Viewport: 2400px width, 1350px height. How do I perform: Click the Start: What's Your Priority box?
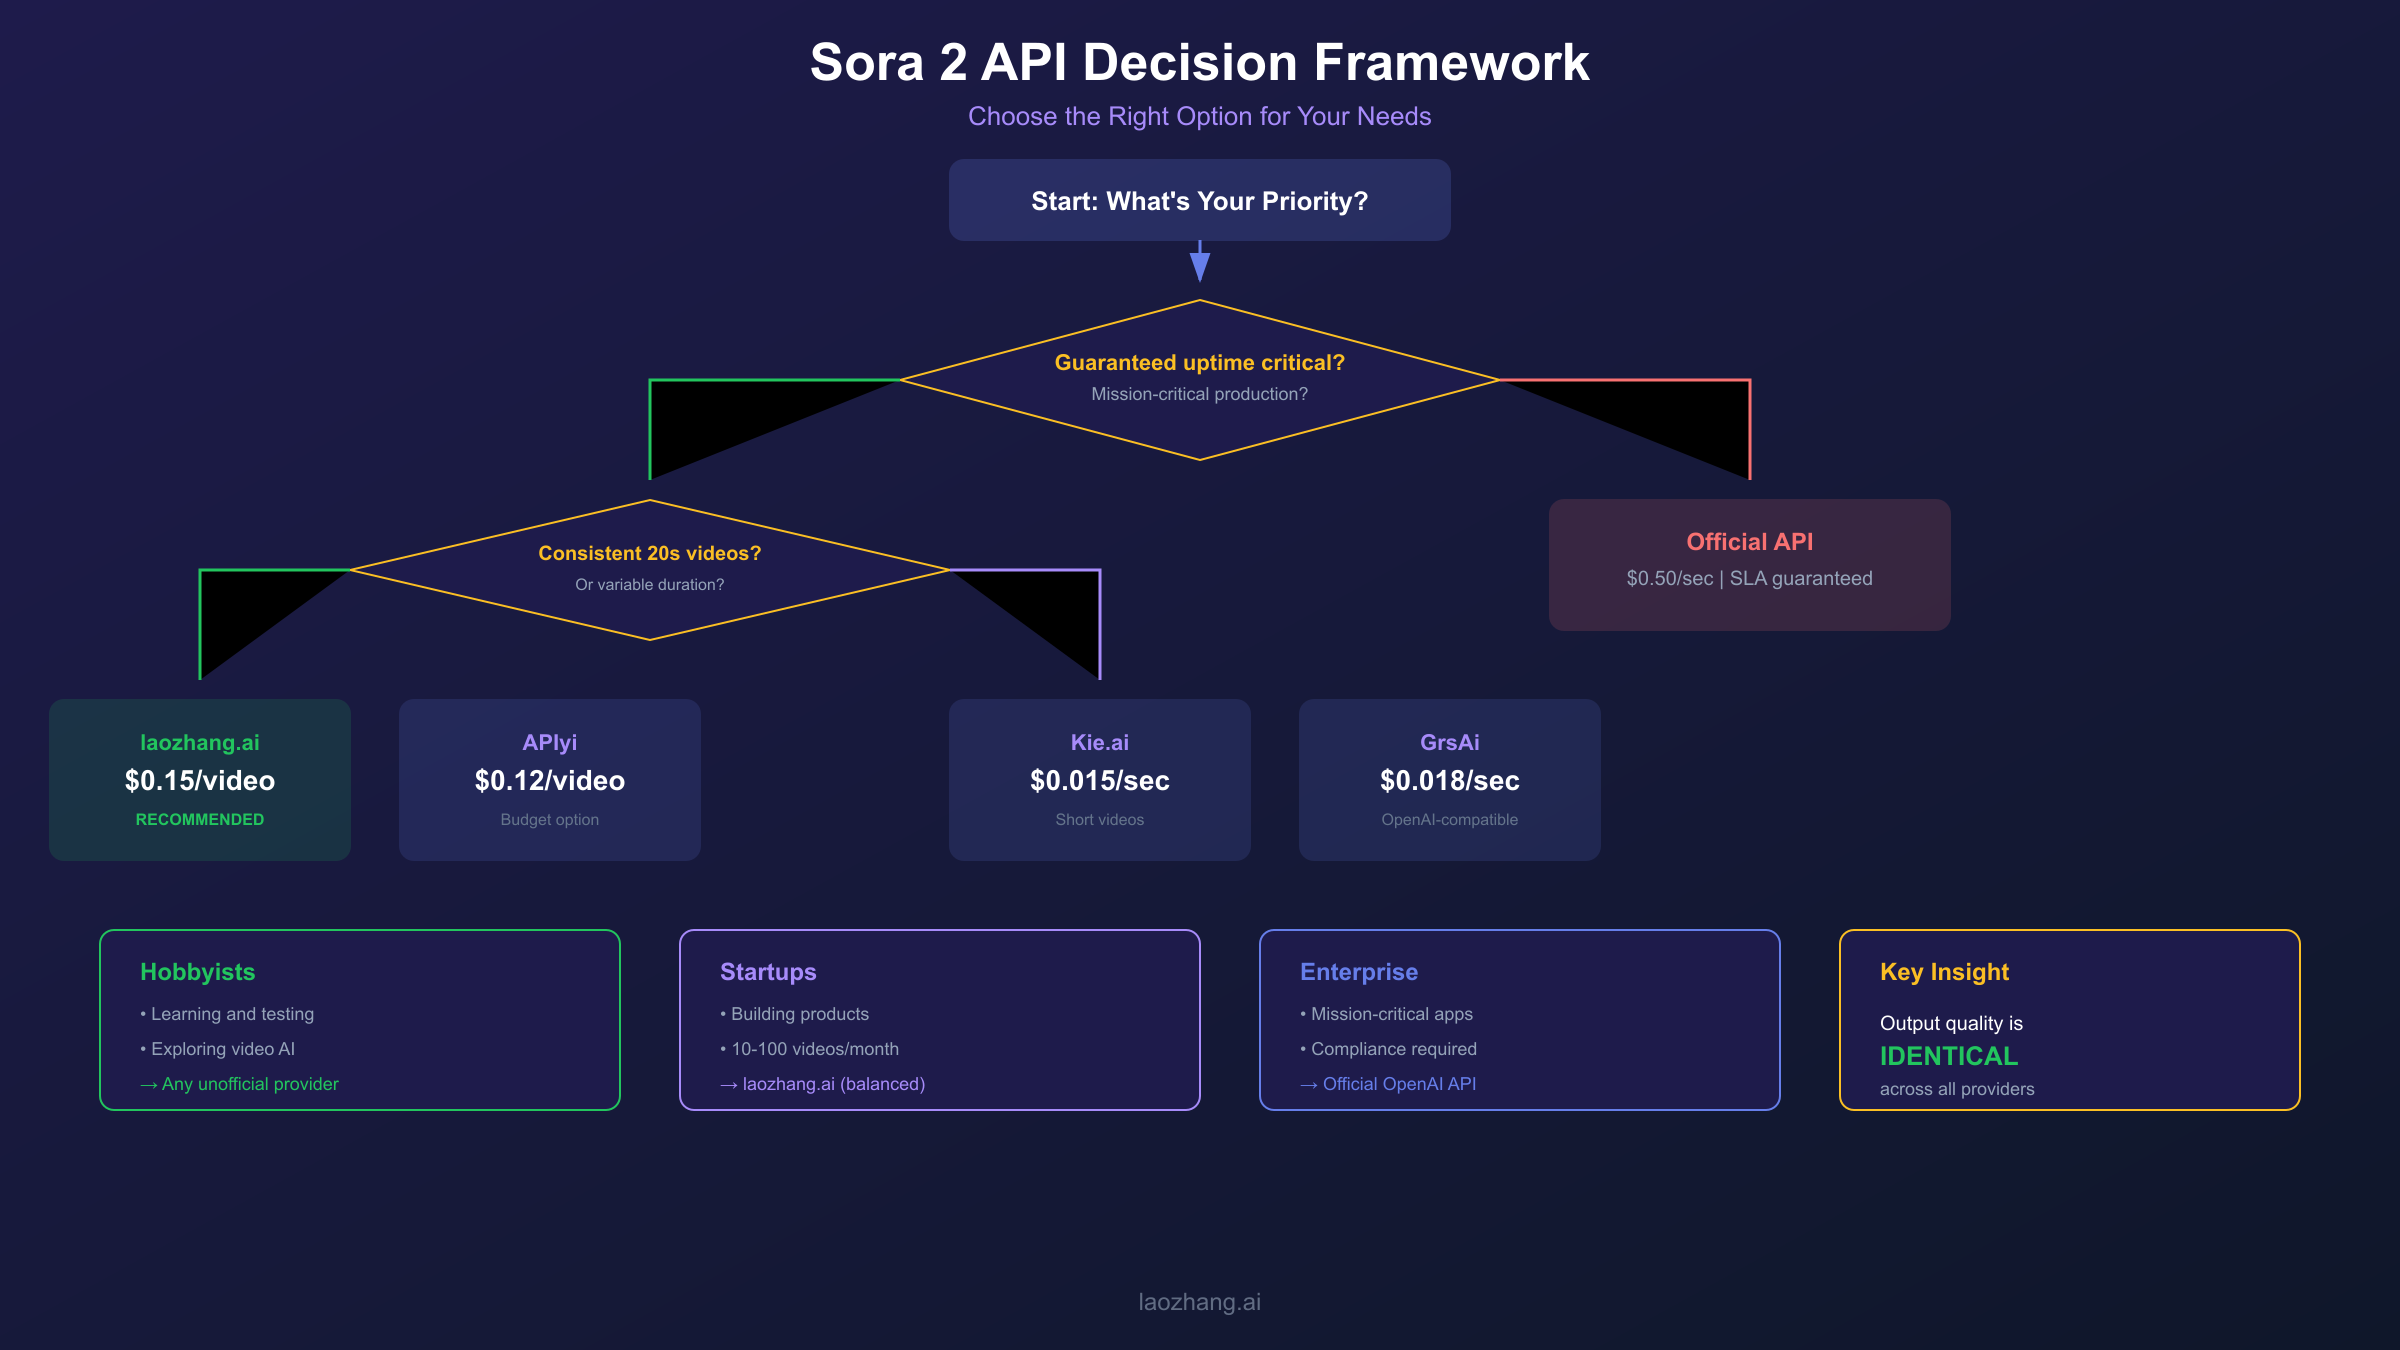tap(1199, 200)
